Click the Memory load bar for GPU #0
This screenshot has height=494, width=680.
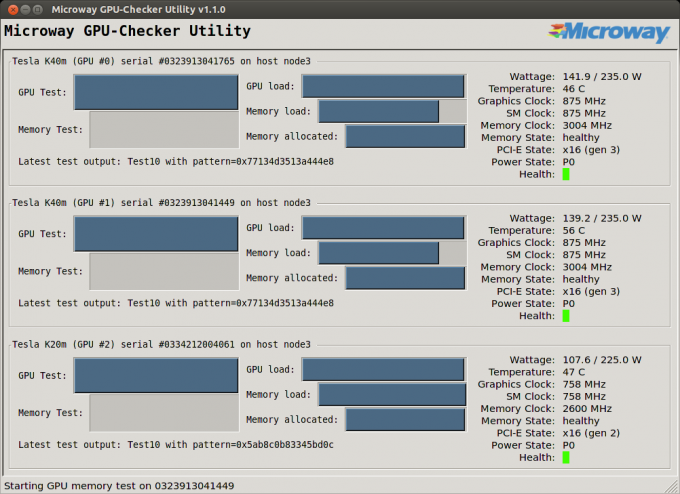point(392,111)
